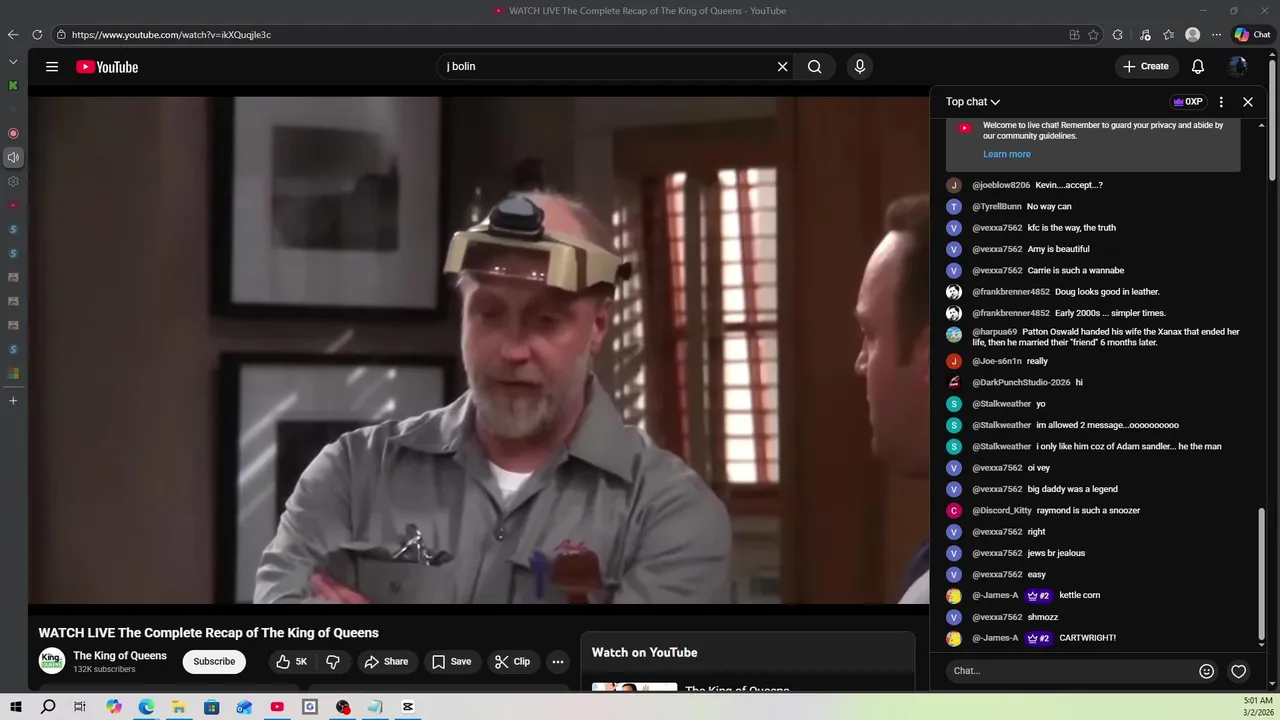Open the YouTube guide hamburger menu
Screen dimensions: 1280x720
point(52,67)
